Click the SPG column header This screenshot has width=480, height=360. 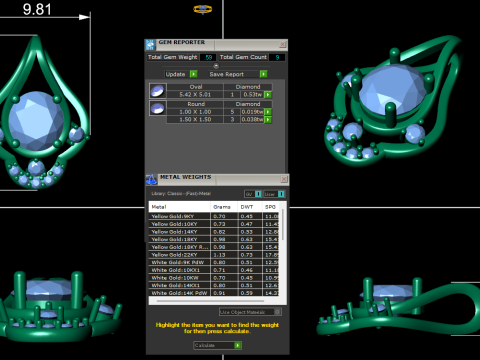[x=271, y=207]
